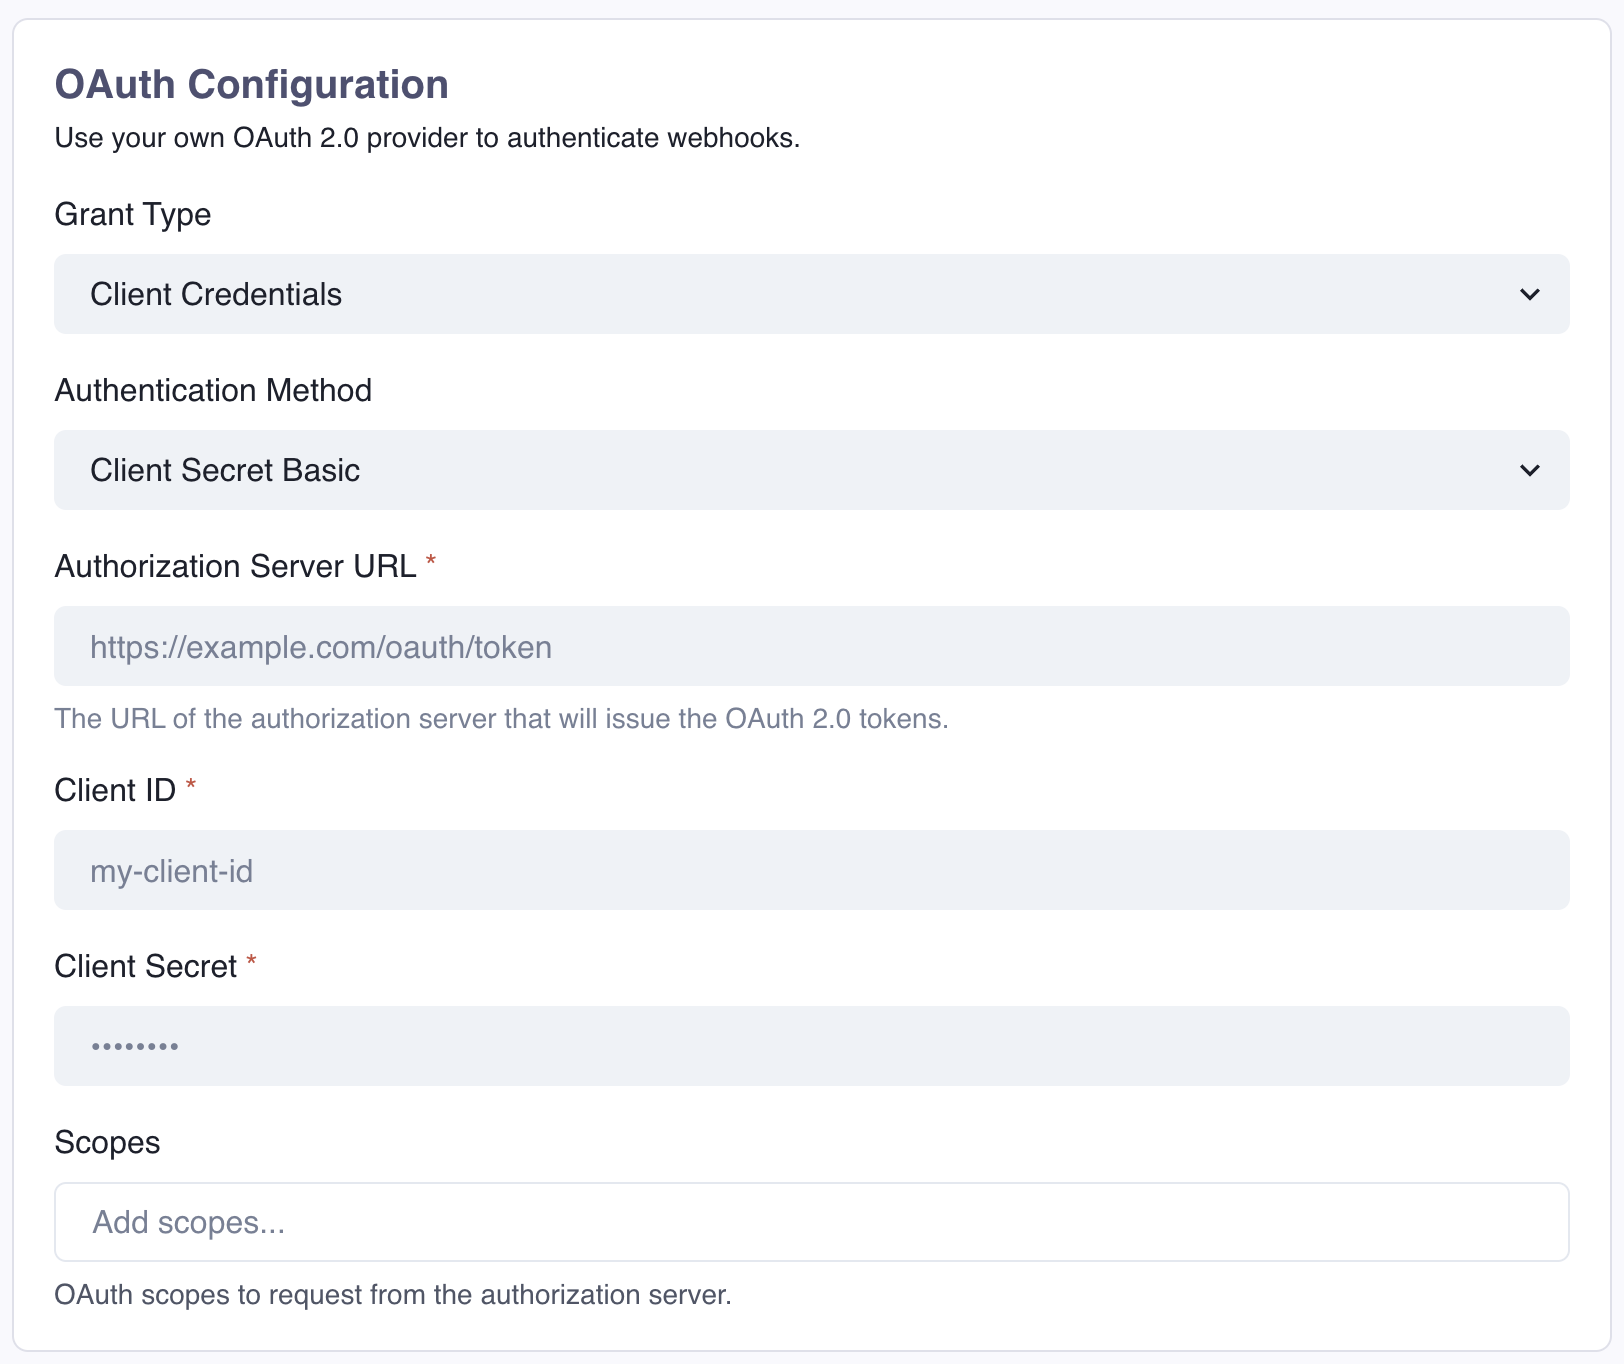Click the masked dots in Client Secret field

pyautogui.click(x=133, y=1045)
